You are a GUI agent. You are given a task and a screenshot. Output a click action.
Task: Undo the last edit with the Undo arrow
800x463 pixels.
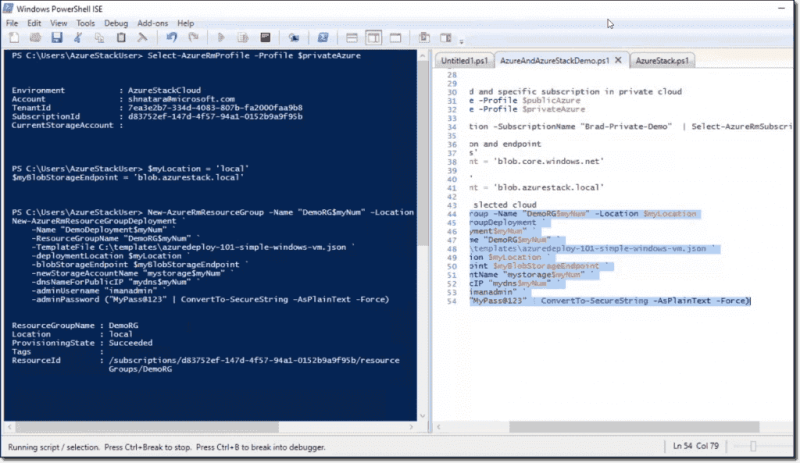[x=171, y=37]
